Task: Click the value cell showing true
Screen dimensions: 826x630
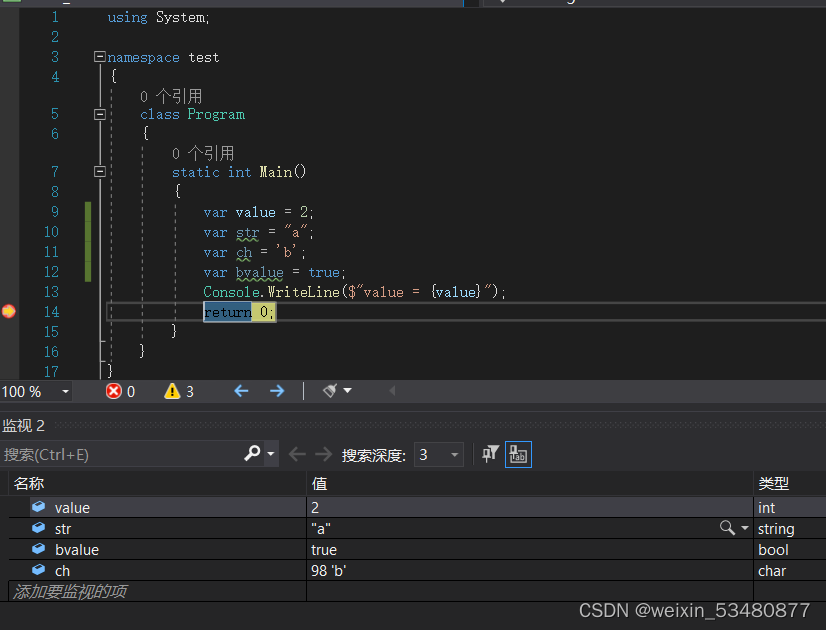Action: pyautogui.click(x=530, y=549)
